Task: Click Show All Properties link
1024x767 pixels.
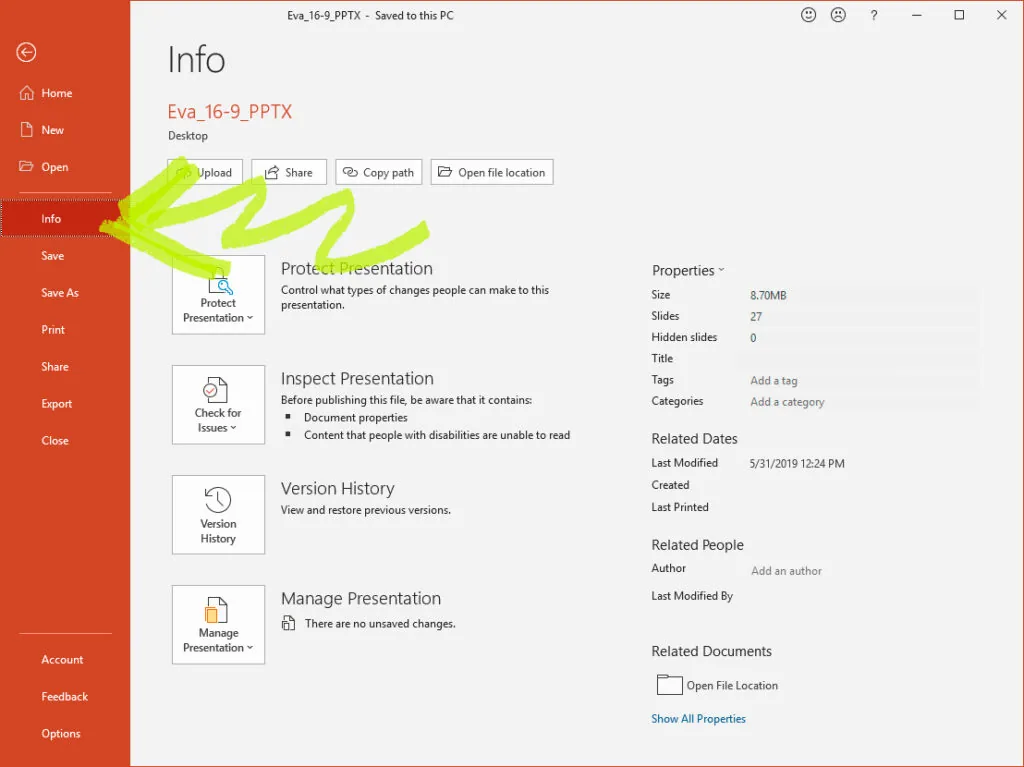Action: click(x=698, y=719)
